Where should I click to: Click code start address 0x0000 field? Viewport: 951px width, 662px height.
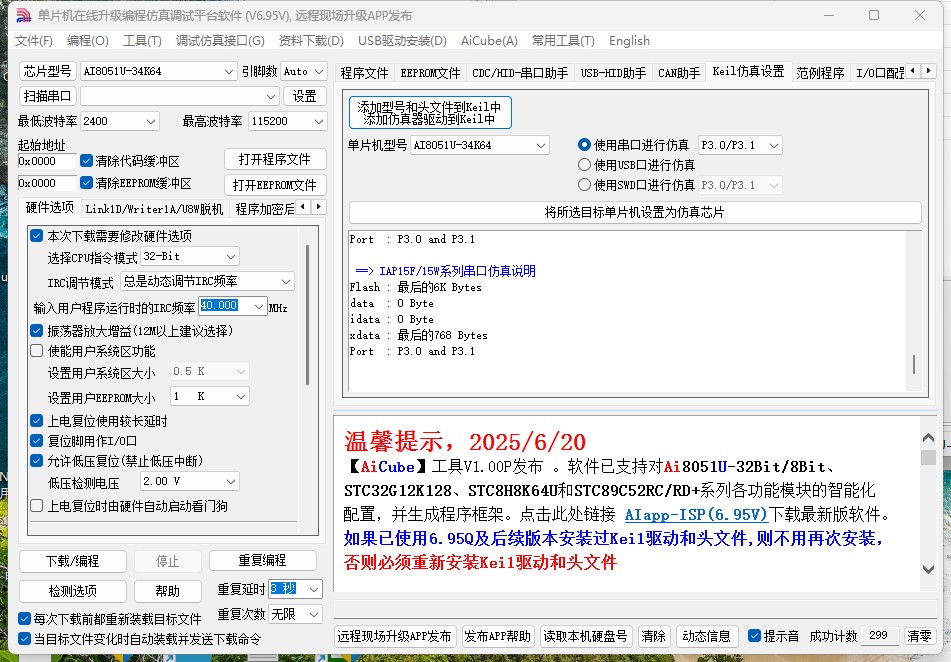47,161
